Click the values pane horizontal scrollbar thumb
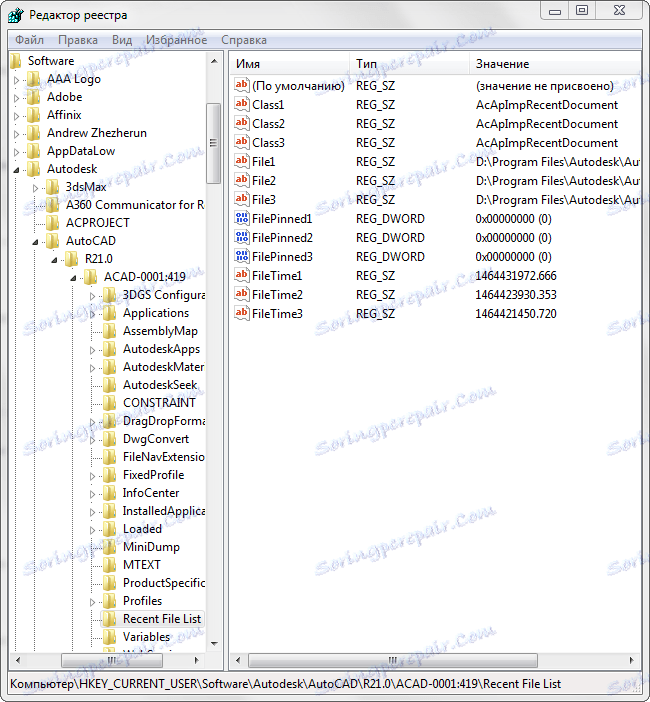Viewport: 650px width, 702px height. pyautogui.click(x=393, y=660)
